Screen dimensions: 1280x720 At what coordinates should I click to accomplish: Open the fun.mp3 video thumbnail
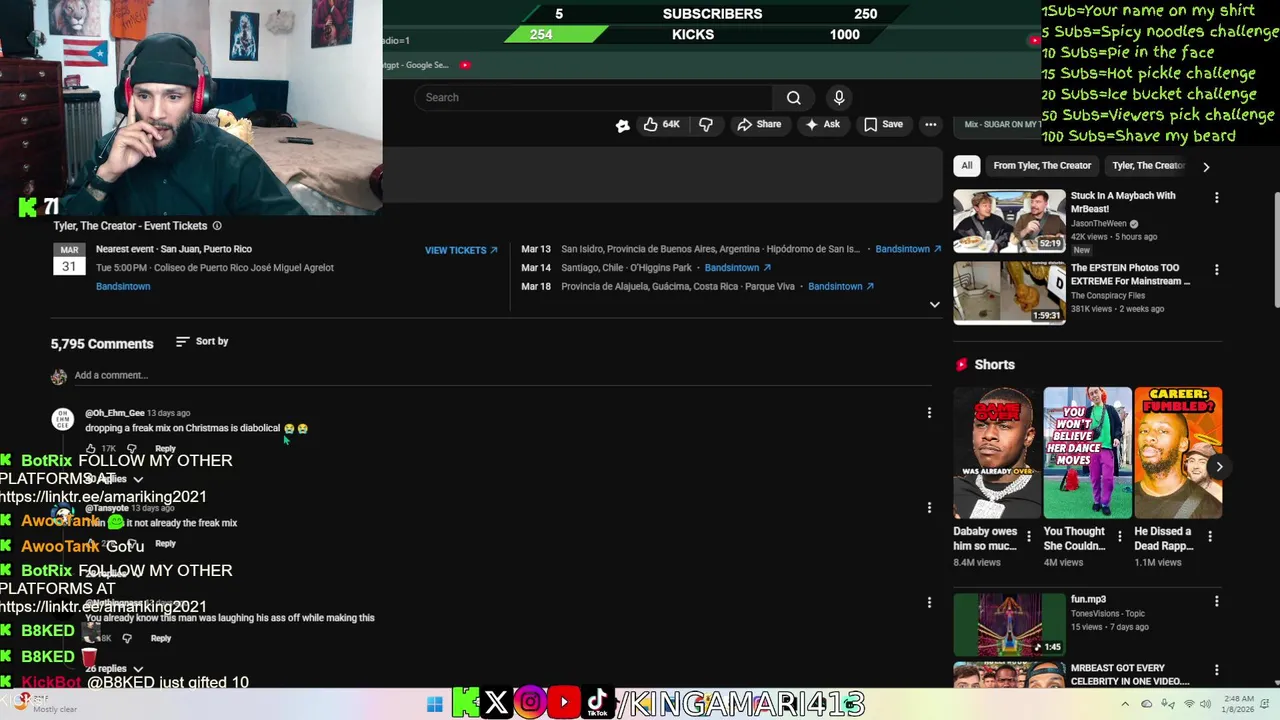pos(1009,625)
